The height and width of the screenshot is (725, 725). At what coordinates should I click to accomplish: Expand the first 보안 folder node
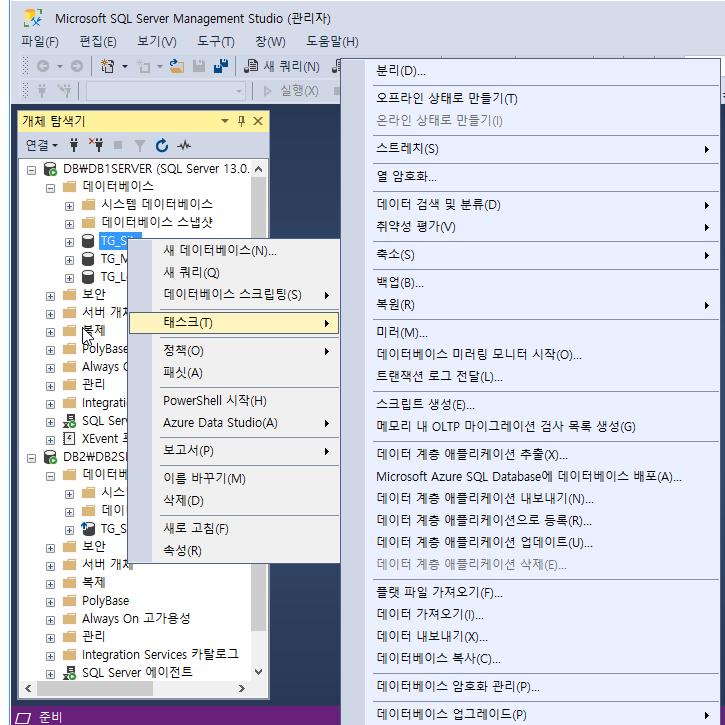[50, 296]
